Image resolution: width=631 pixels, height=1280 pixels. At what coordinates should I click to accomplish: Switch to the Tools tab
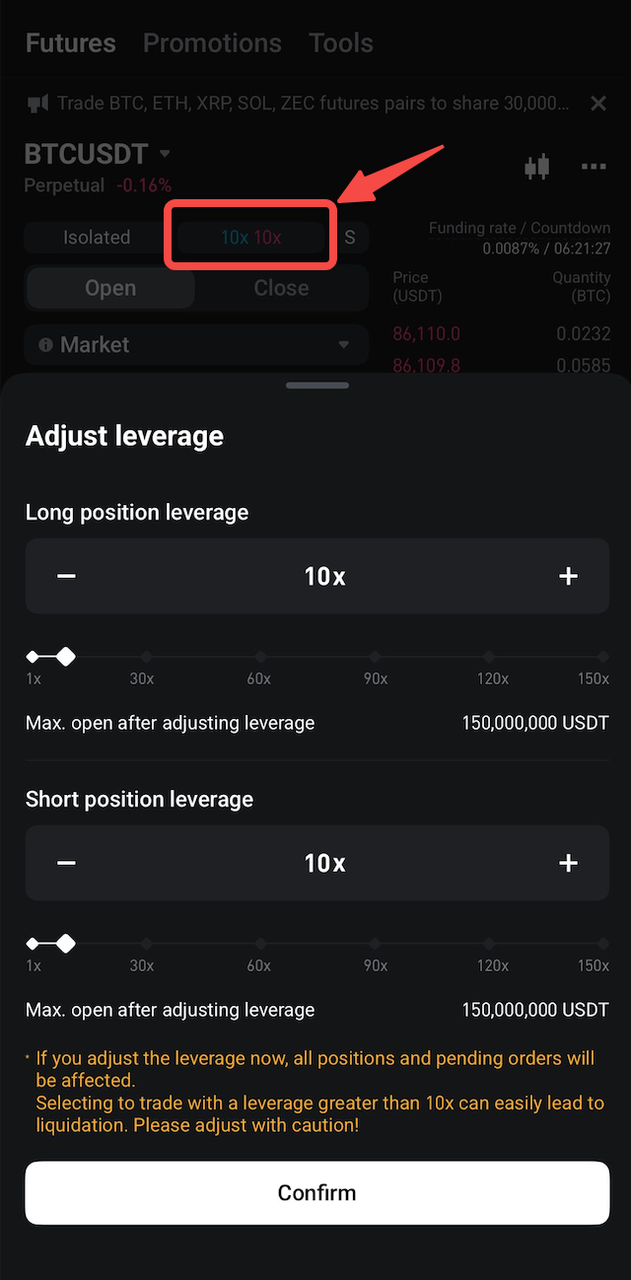[340, 43]
